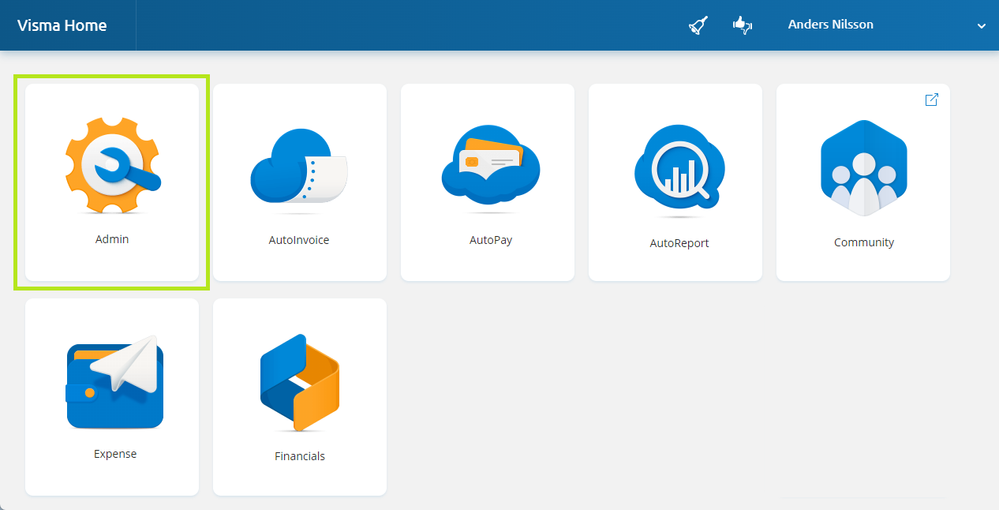Open the Admin gear and wrench icon
This screenshot has height=510, width=999.
113,165
